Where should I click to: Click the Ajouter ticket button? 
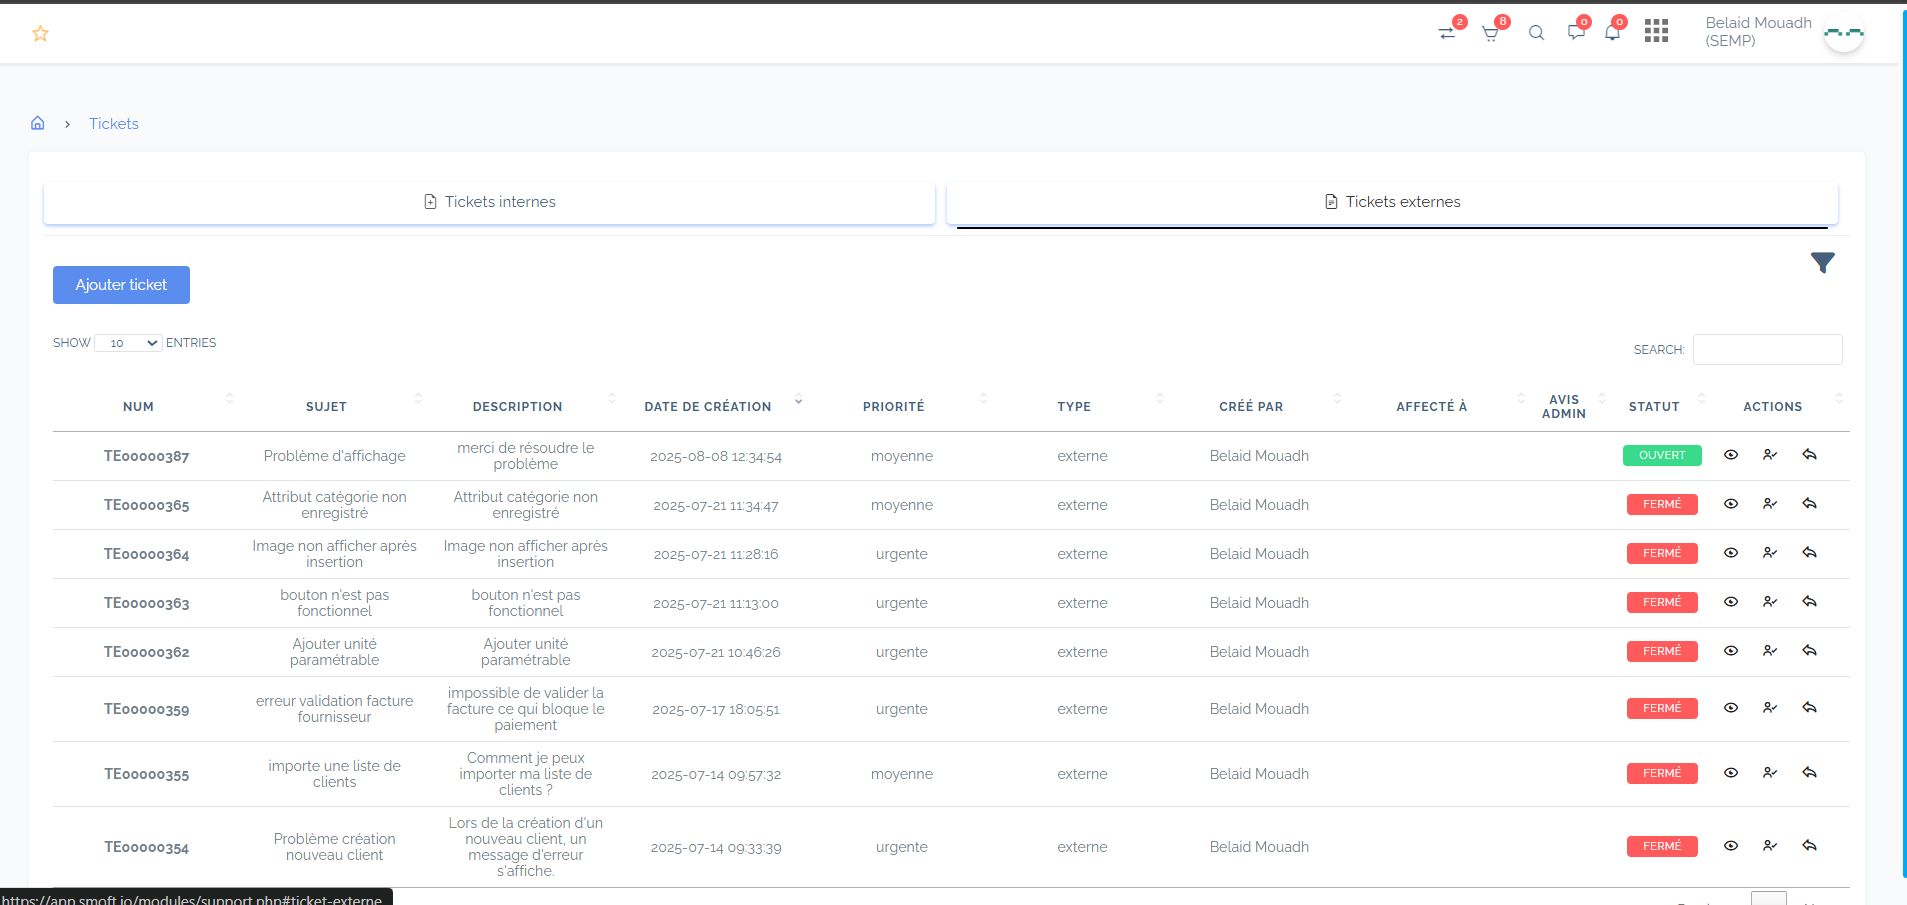121,285
